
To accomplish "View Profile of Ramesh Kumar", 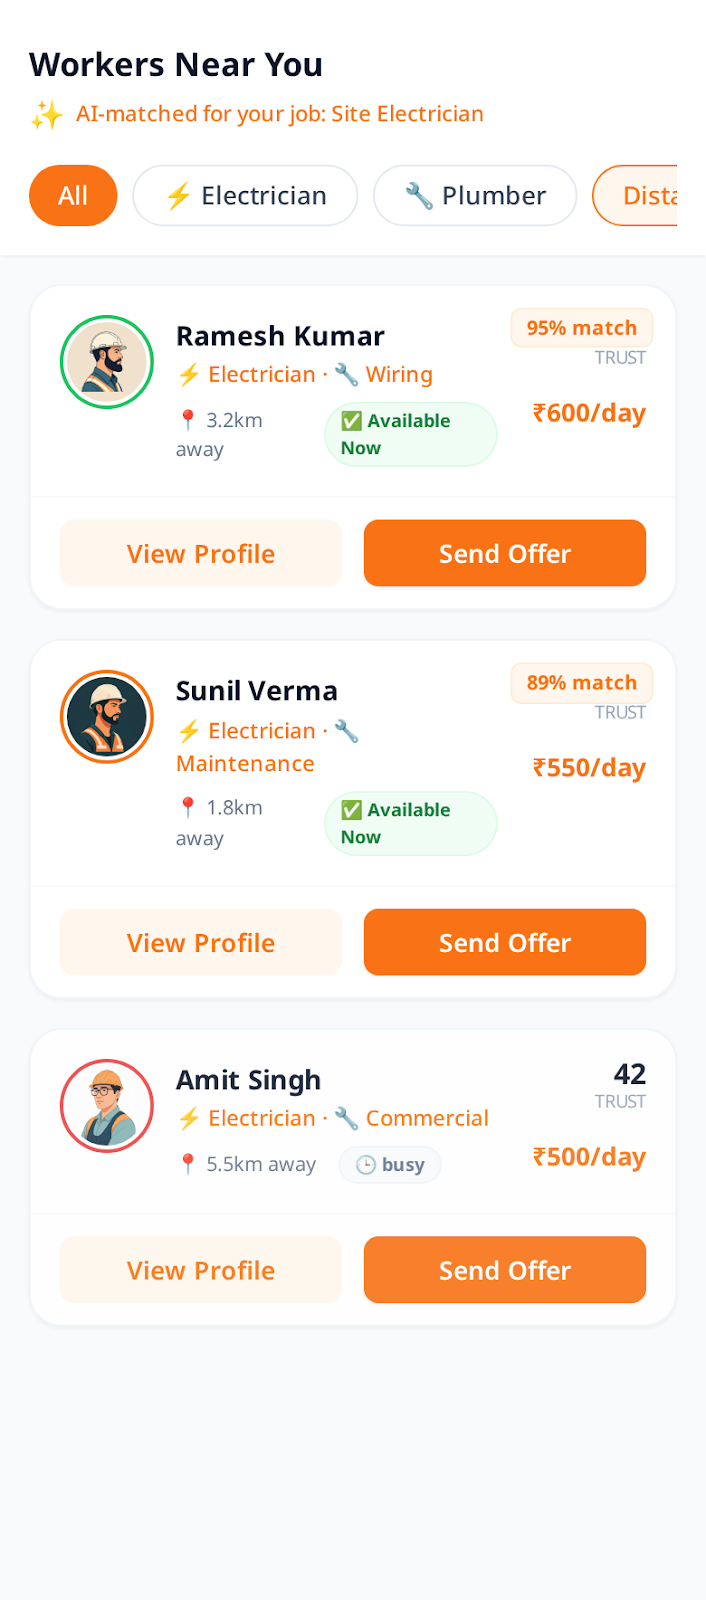I will coord(201,553).
